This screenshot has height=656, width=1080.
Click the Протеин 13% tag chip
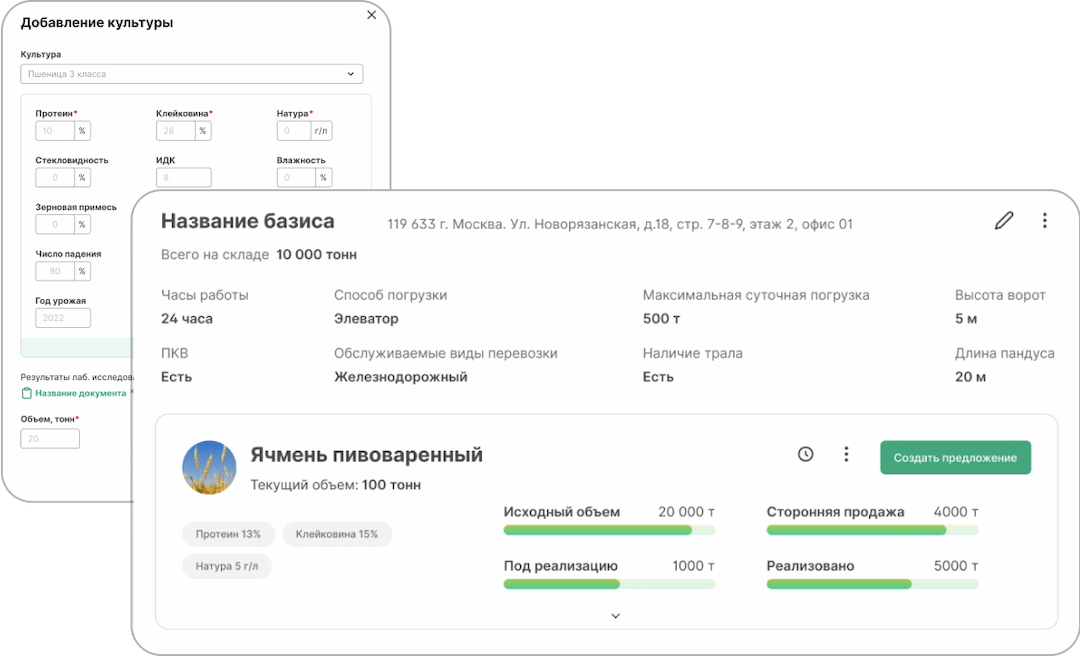click(x=228, y=534)
